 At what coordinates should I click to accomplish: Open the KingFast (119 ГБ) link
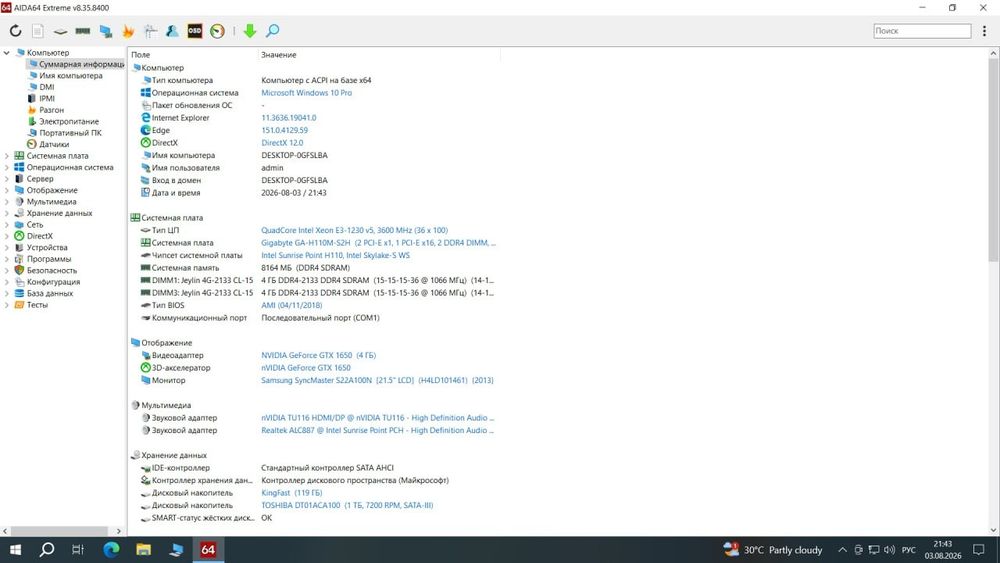pos(291,493)
